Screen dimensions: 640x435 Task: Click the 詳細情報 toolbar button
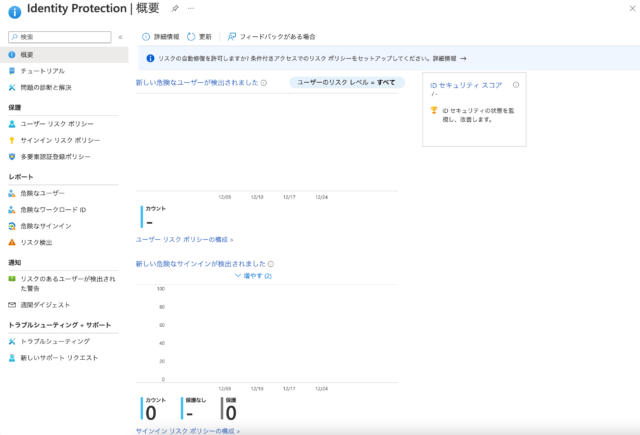coord(160,37)
